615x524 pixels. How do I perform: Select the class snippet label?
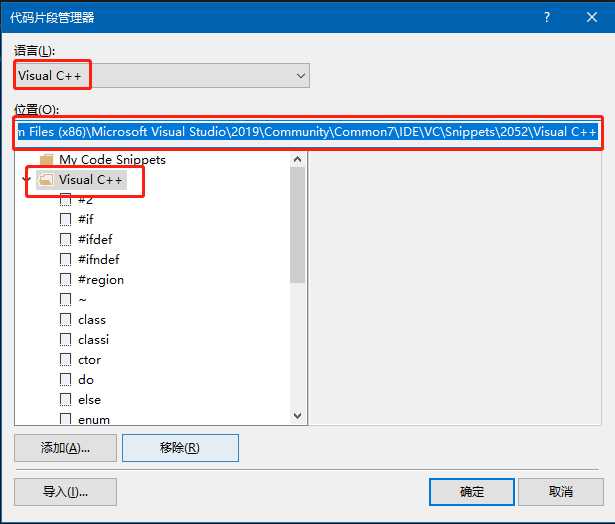92,320
